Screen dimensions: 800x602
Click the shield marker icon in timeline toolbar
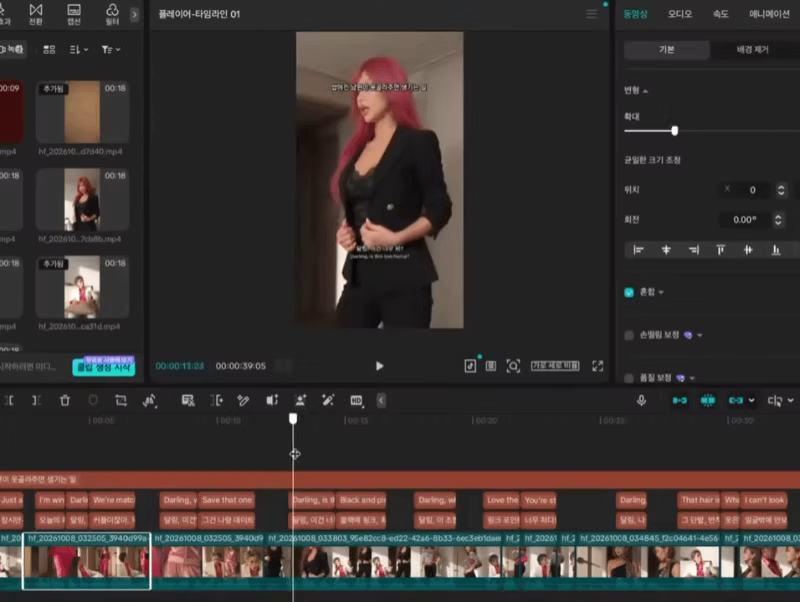93,400
